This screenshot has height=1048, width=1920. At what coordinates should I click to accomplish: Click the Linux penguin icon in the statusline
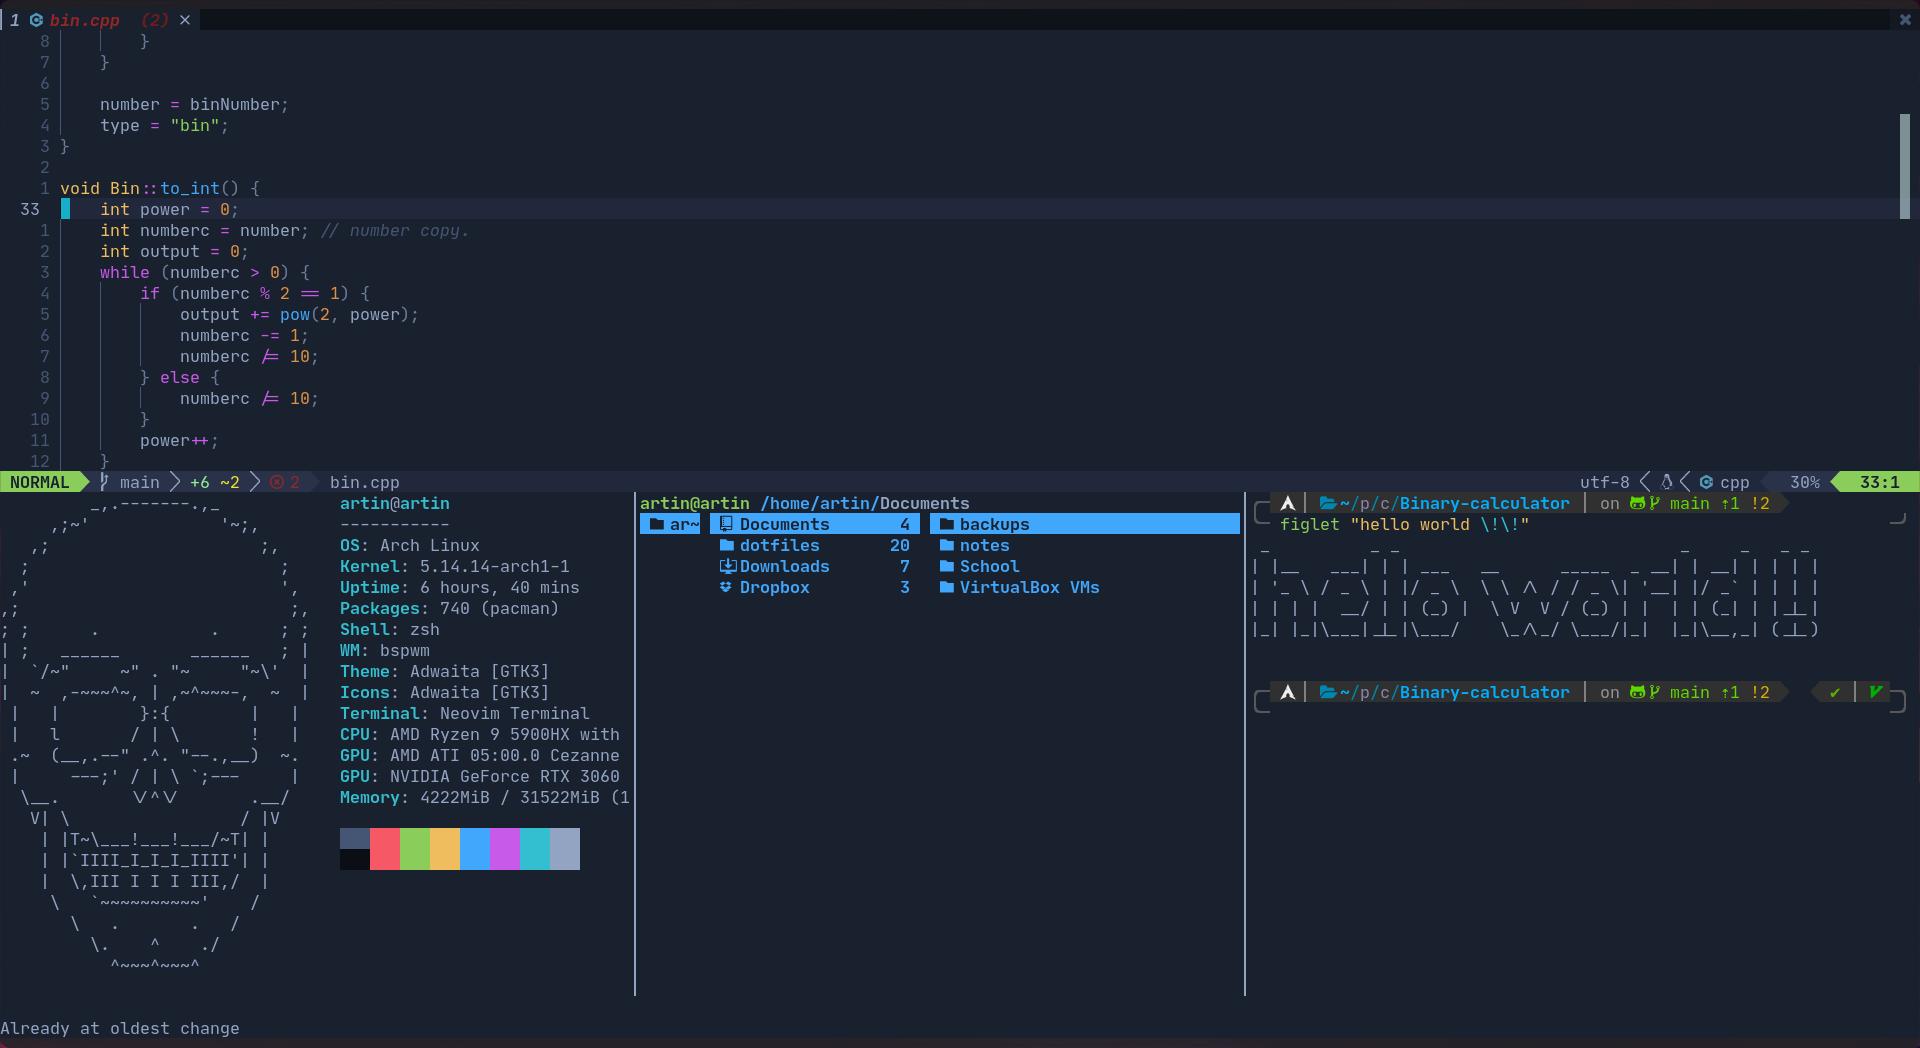tap(1666, 482)
